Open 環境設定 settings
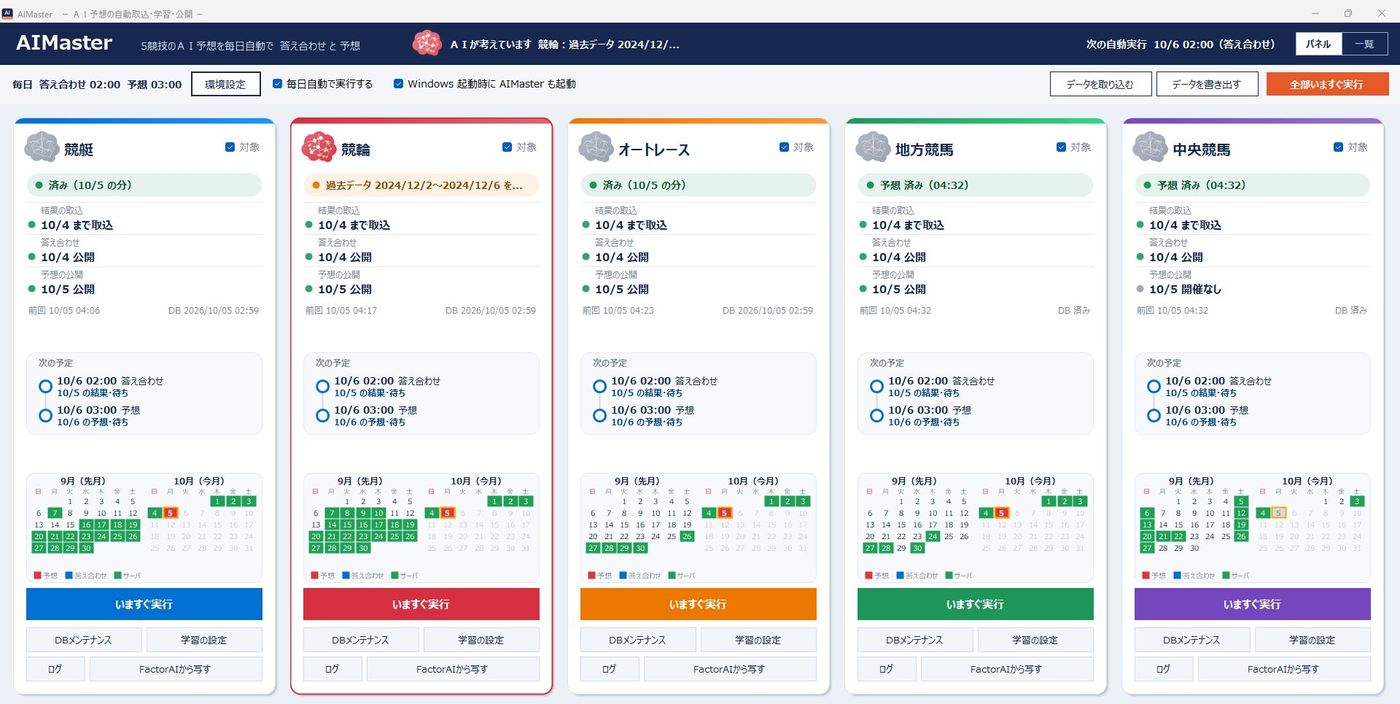The height and width of the screenshot is (704, 1400). [x=226, y=84]
